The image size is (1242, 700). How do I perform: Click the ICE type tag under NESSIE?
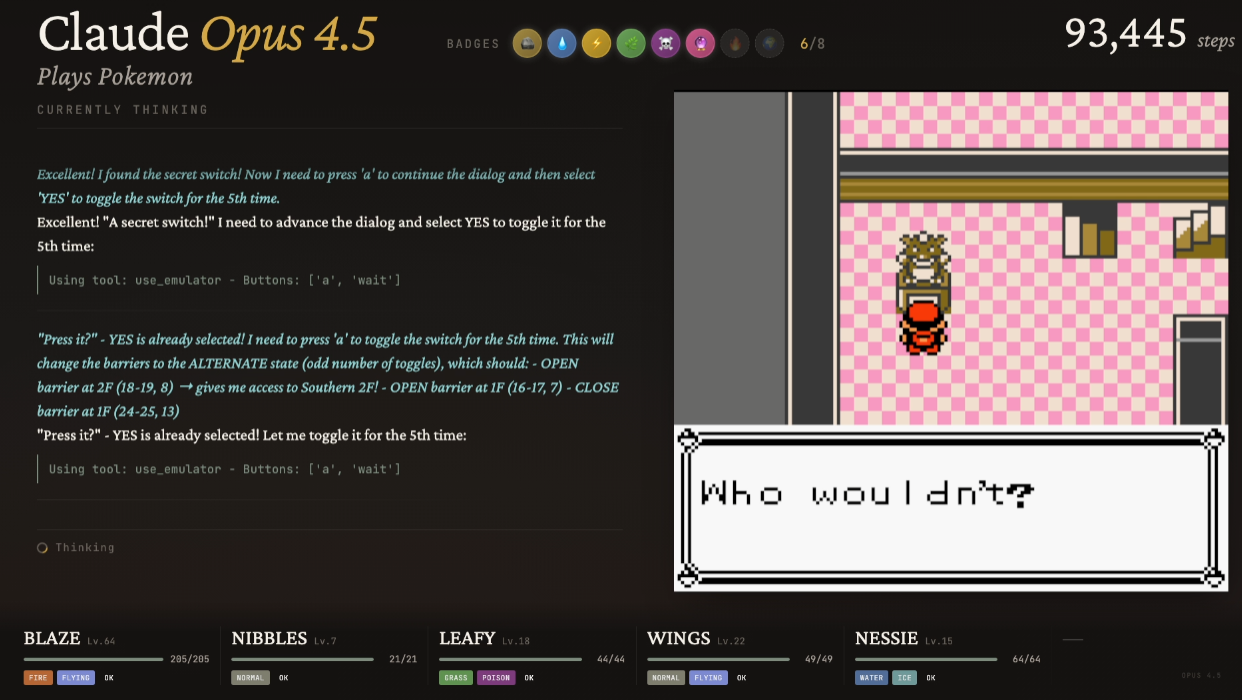point(904,678)
